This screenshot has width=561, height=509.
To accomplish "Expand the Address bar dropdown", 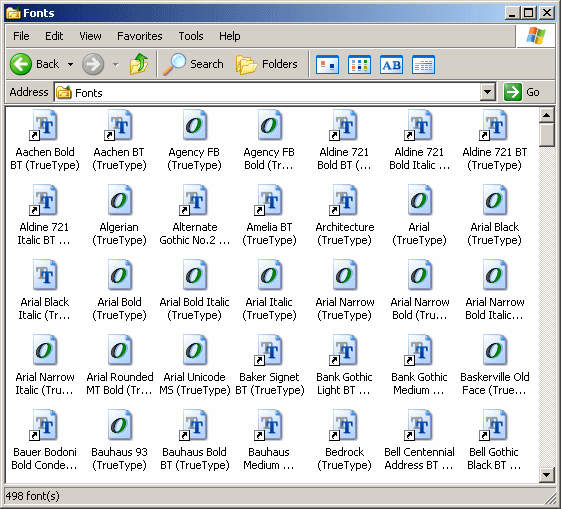I will [x=487, y=92].
